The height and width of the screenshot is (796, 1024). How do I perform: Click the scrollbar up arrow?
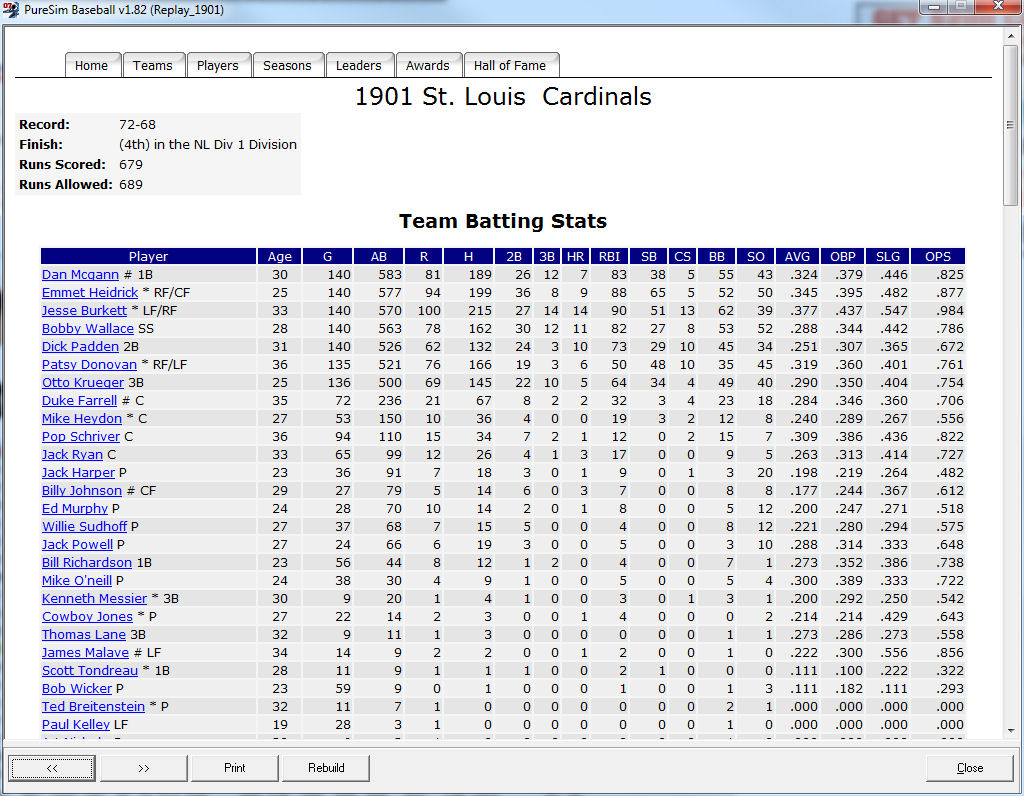click(x=1010, y=36)
